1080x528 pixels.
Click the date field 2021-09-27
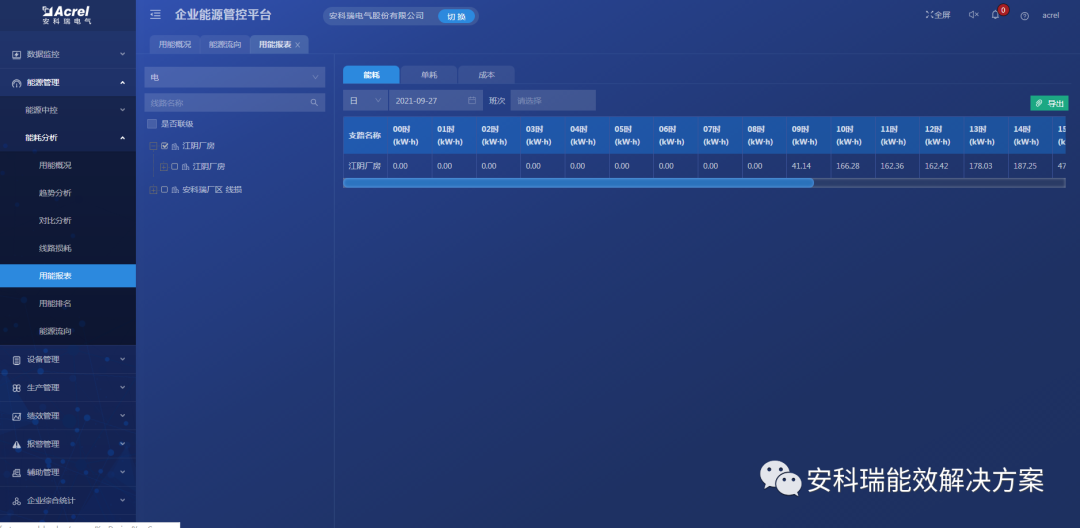(435, 101)
